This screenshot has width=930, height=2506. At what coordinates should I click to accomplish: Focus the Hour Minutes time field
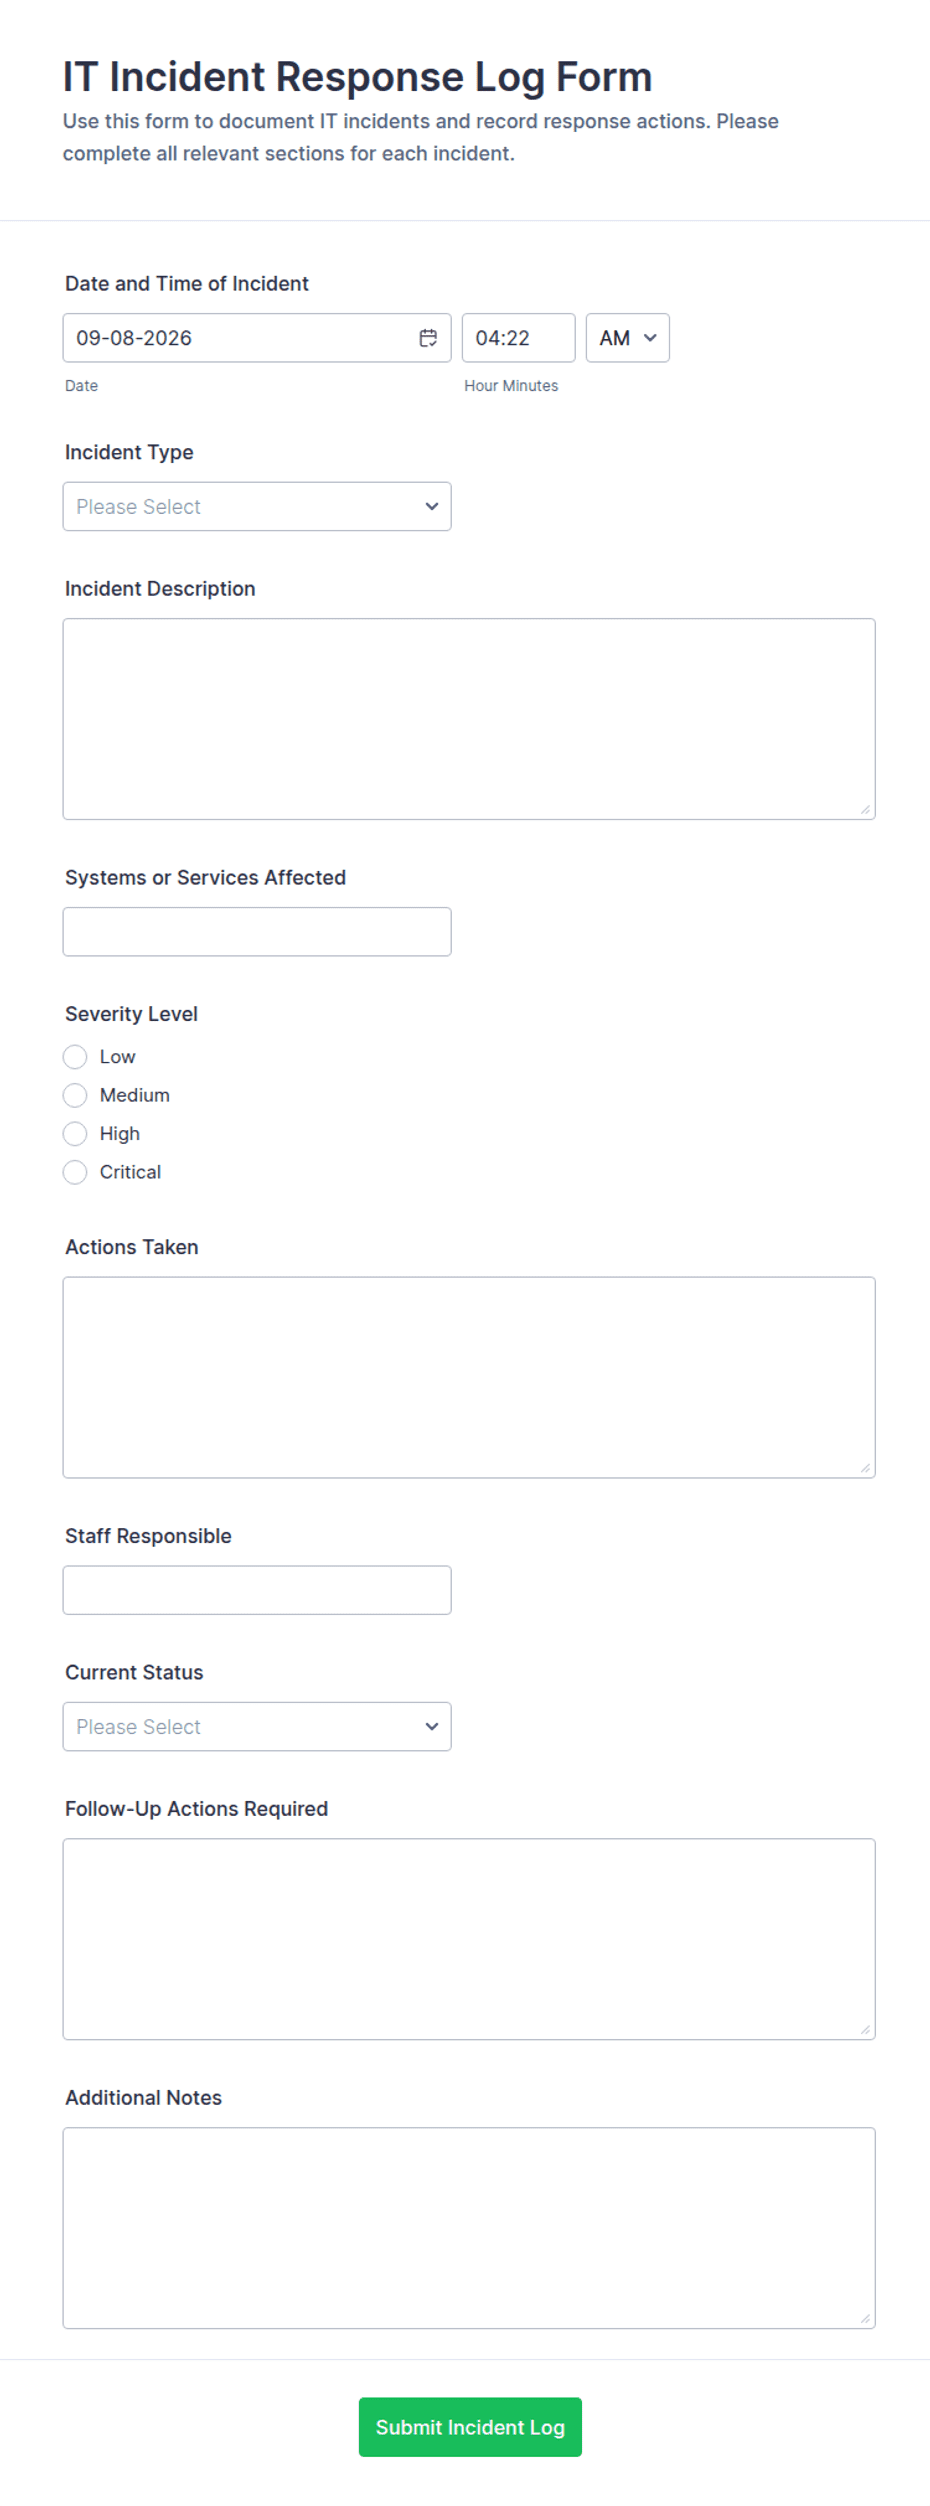(518, 338)
